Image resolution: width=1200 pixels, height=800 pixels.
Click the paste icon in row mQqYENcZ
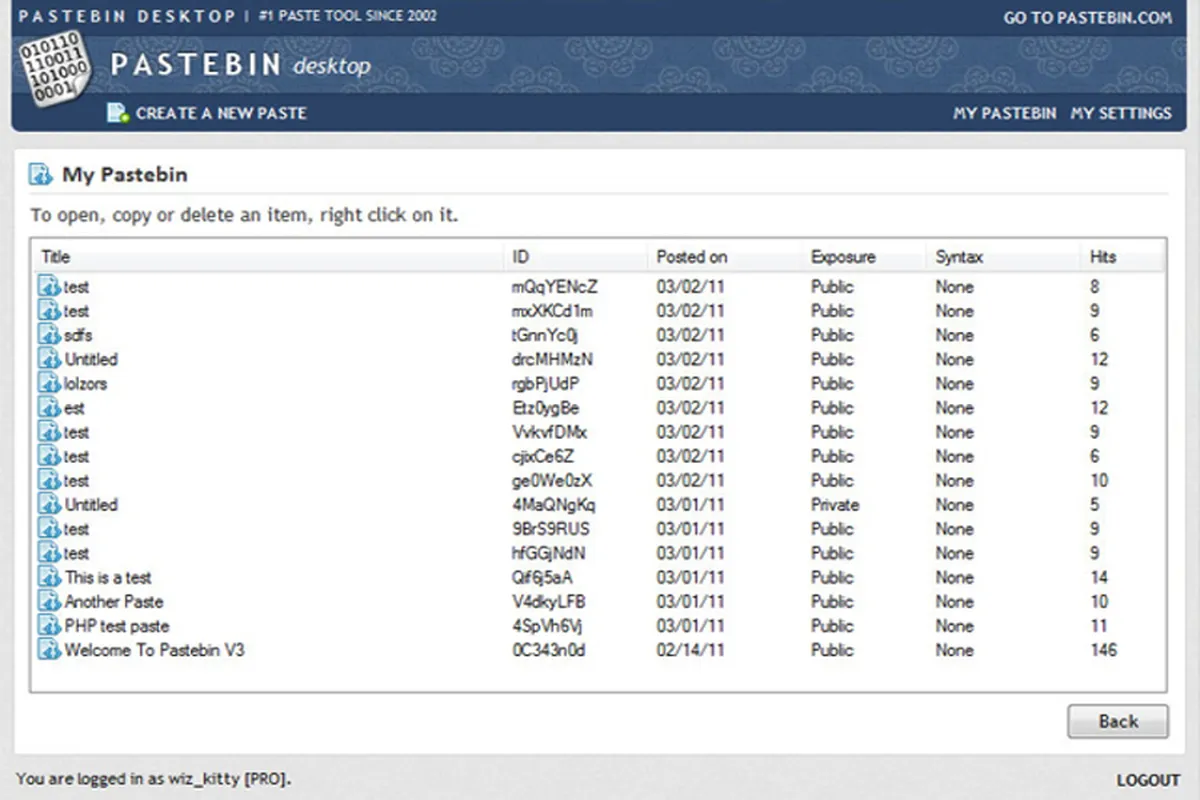click(50, 287)
